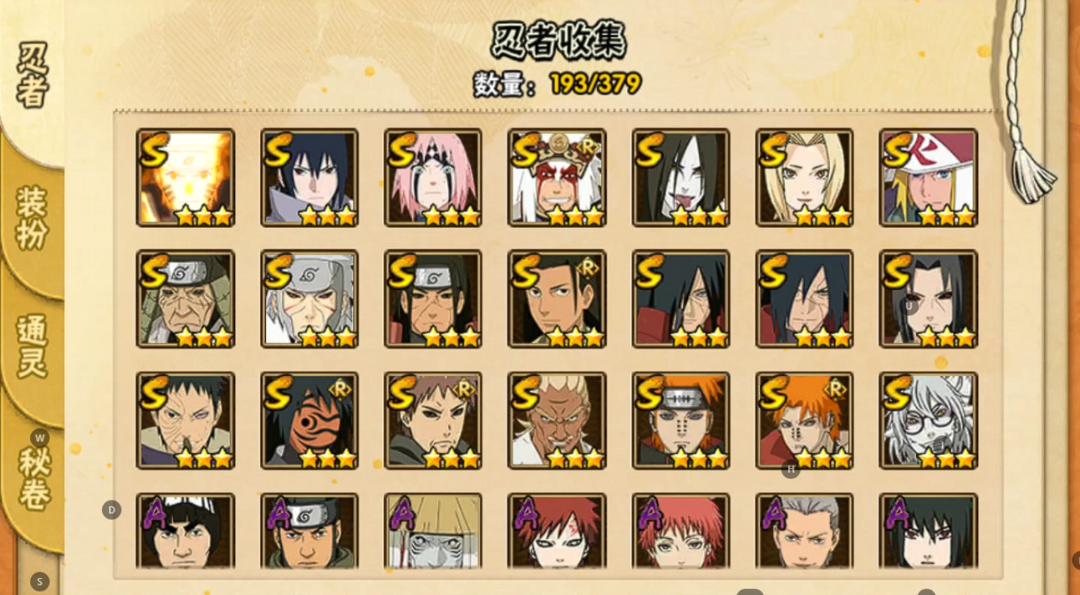Viewport: 1080px width, 595px height.
Task: Open the pierced-face Pain with headband portrait
Action: (681, 421)
